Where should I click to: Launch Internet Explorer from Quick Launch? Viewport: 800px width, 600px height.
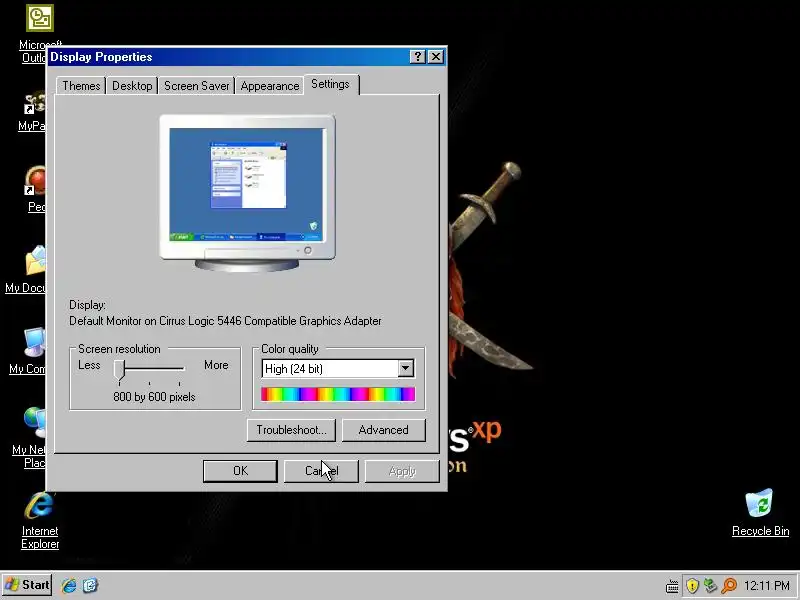tap(69, 585)
